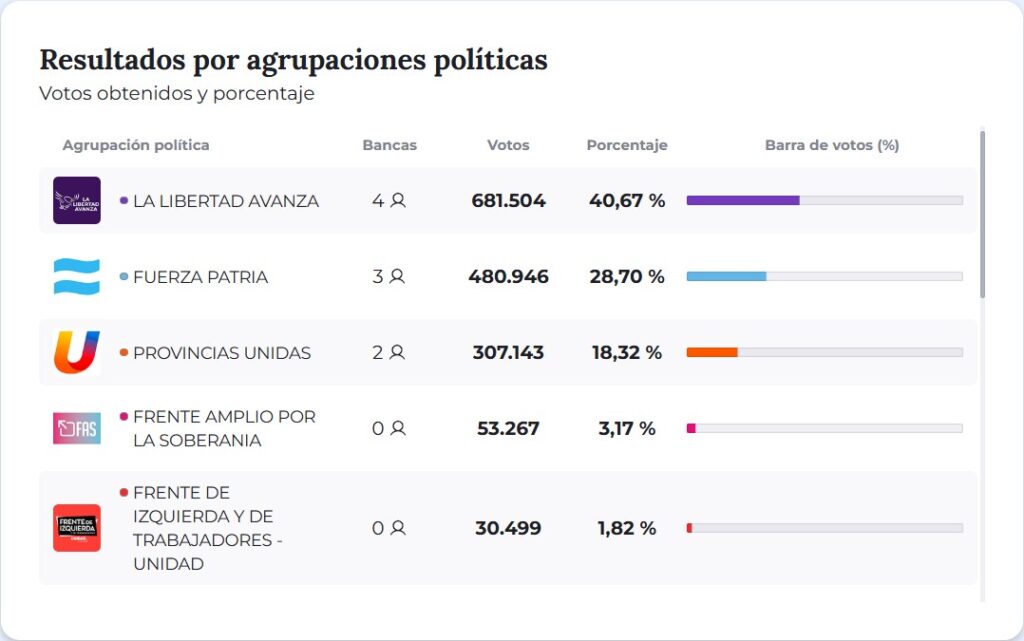The image size is (1024, 641).
Task: Click the Bancas column header
Action: click(x=389, y=145)
